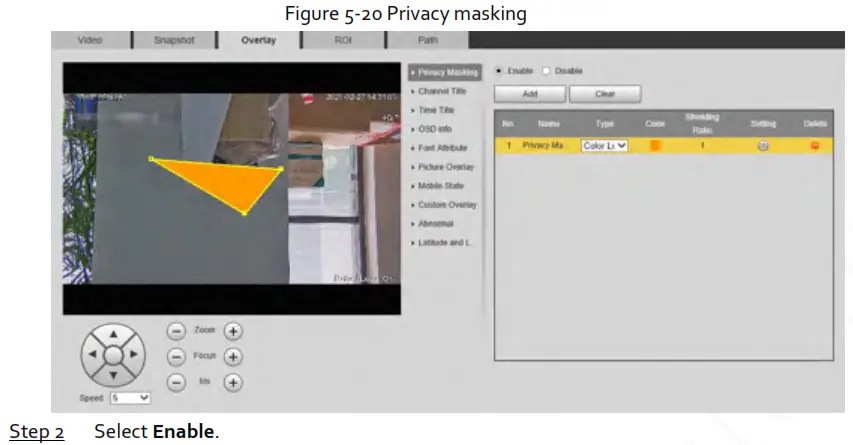Pan camera right with PTZ arrow

tap(134, 355)
